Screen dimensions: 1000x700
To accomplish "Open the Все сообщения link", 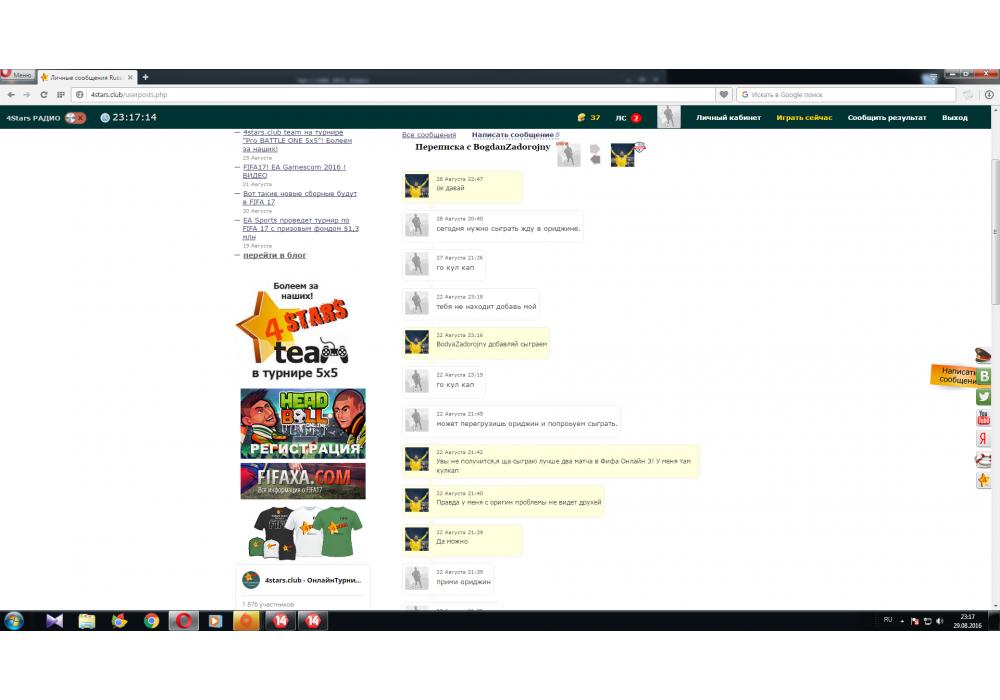I will pyautogui.click(x=429, y=135).
